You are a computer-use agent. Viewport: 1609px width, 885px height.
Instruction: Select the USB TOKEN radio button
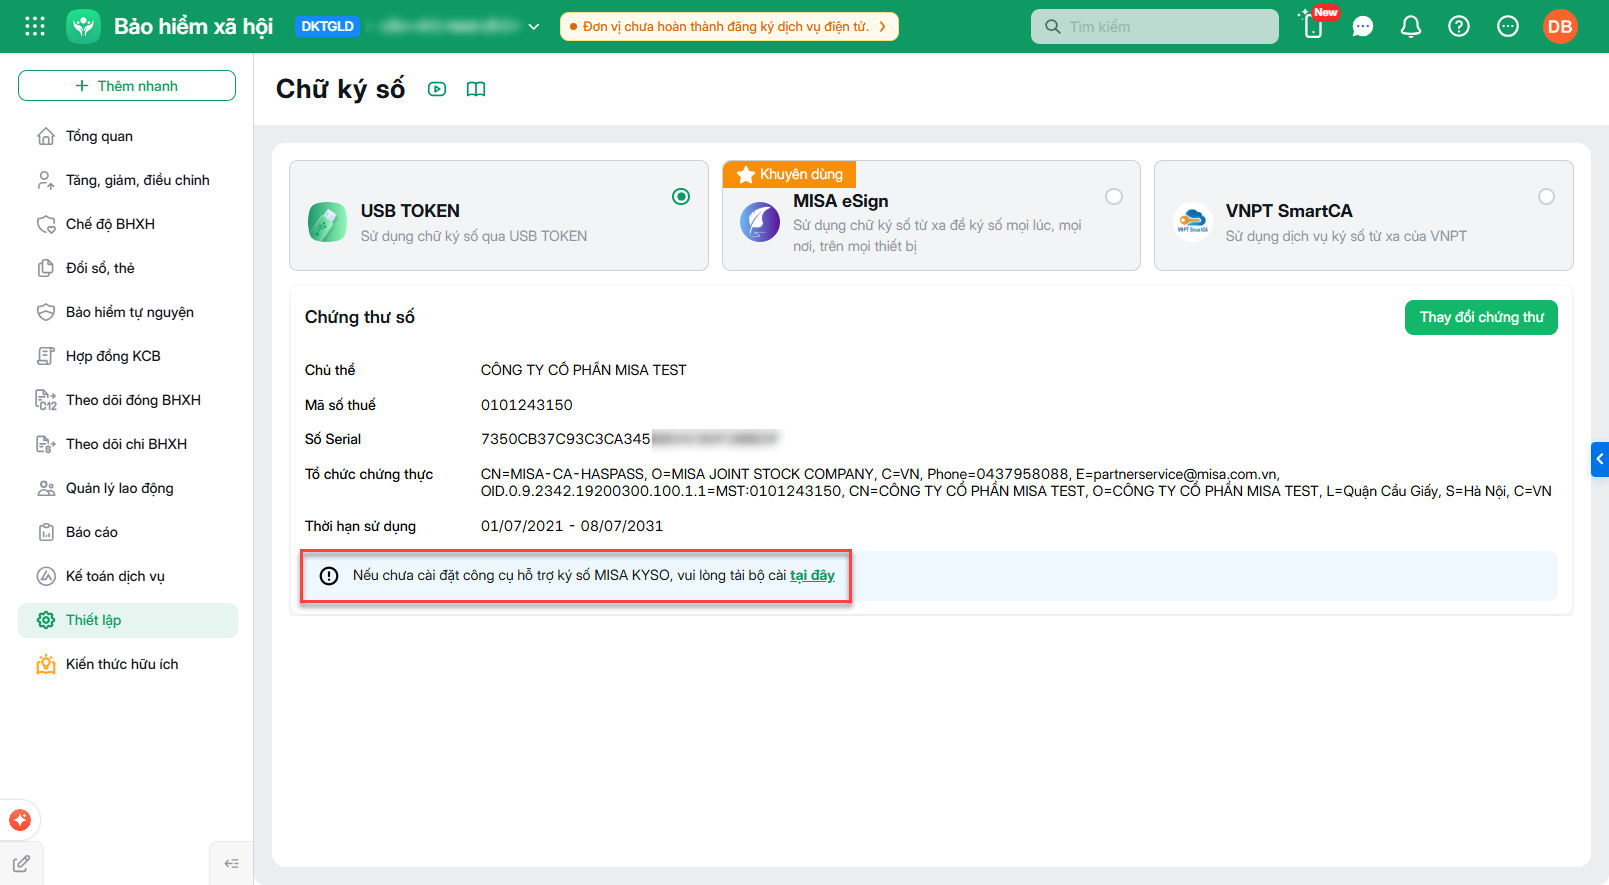click(x=681, y=197)
